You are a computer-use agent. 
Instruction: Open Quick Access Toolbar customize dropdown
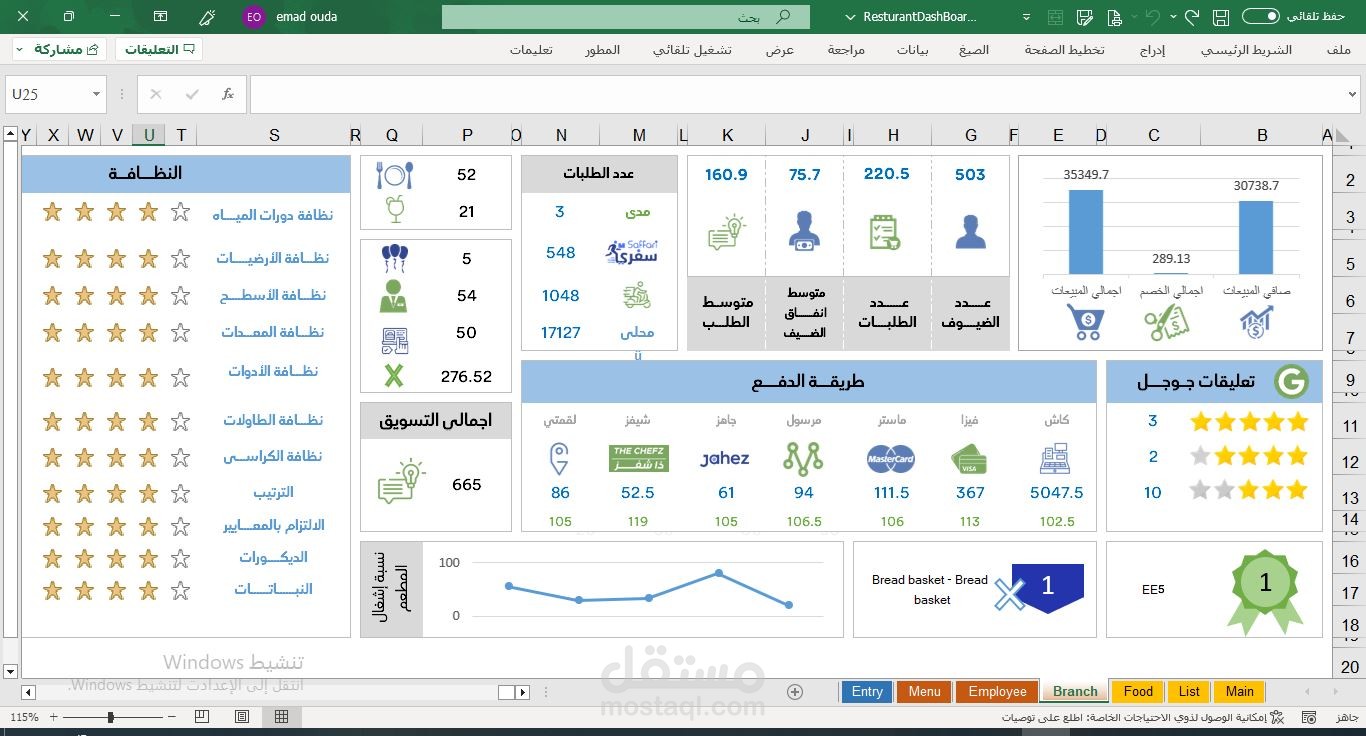click(x=1026, y=17)
